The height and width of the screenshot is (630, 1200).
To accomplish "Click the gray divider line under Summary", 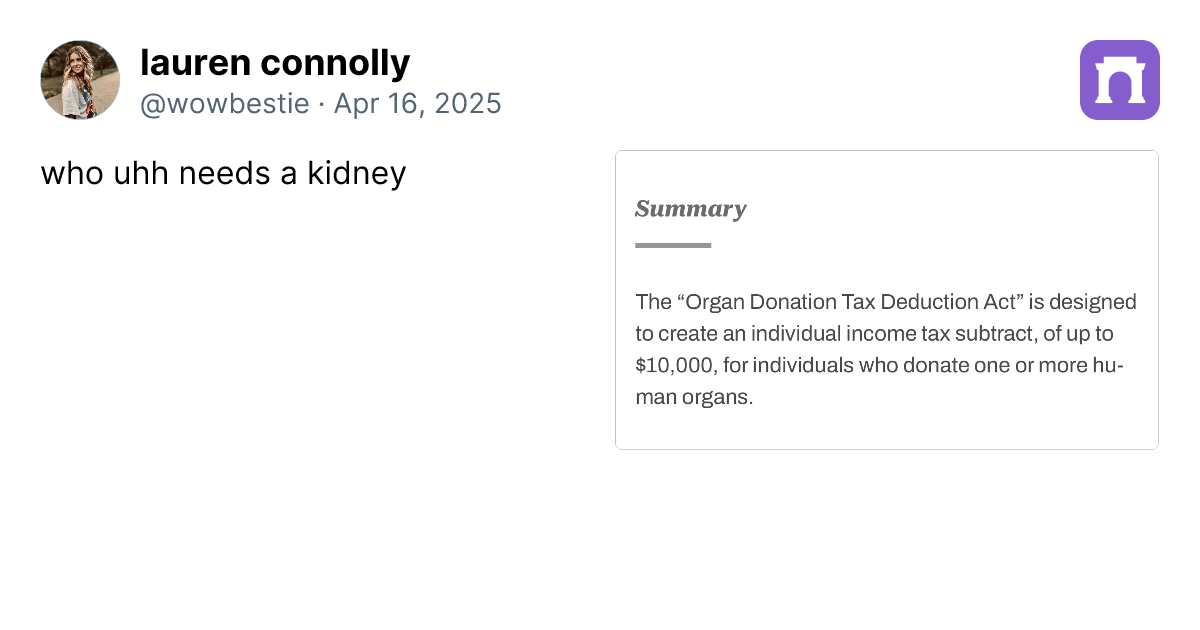I will 673,245.
